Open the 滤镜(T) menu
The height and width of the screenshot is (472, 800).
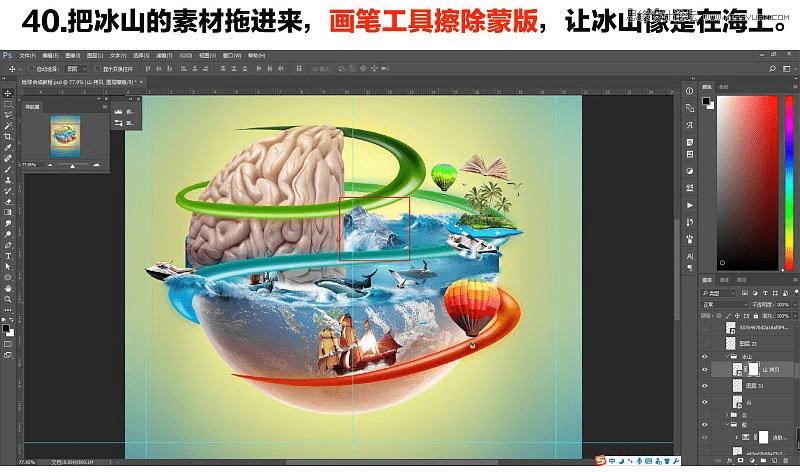click(163, 55)
